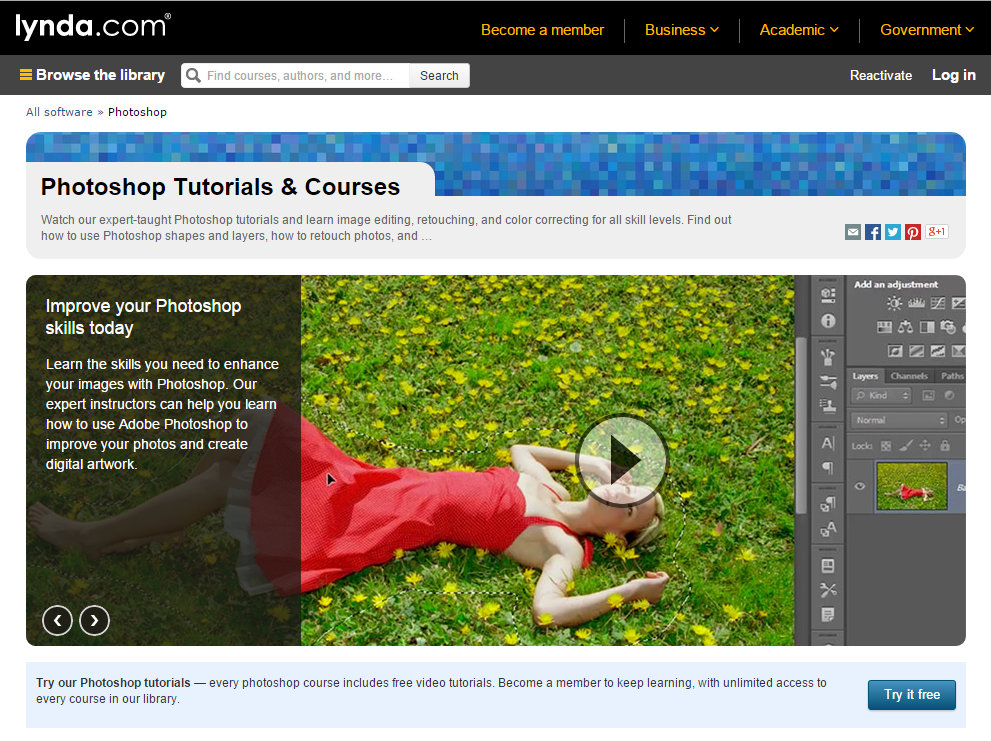
Task: Click the lynda.com logo
Action: click(93, 27)
